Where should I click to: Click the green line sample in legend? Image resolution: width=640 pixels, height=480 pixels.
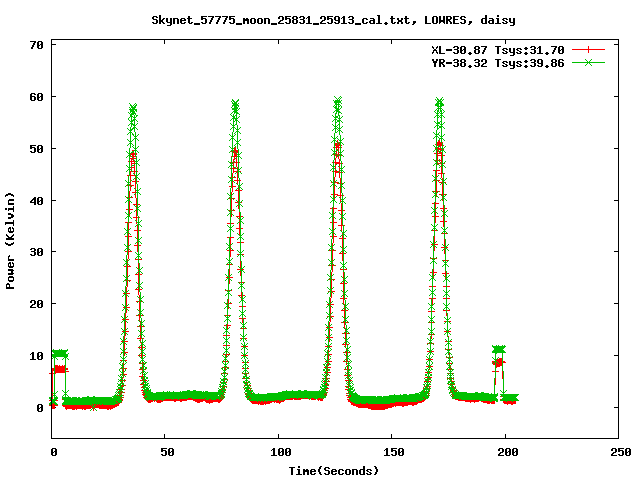pyautogui.click(x=590, y=62)
